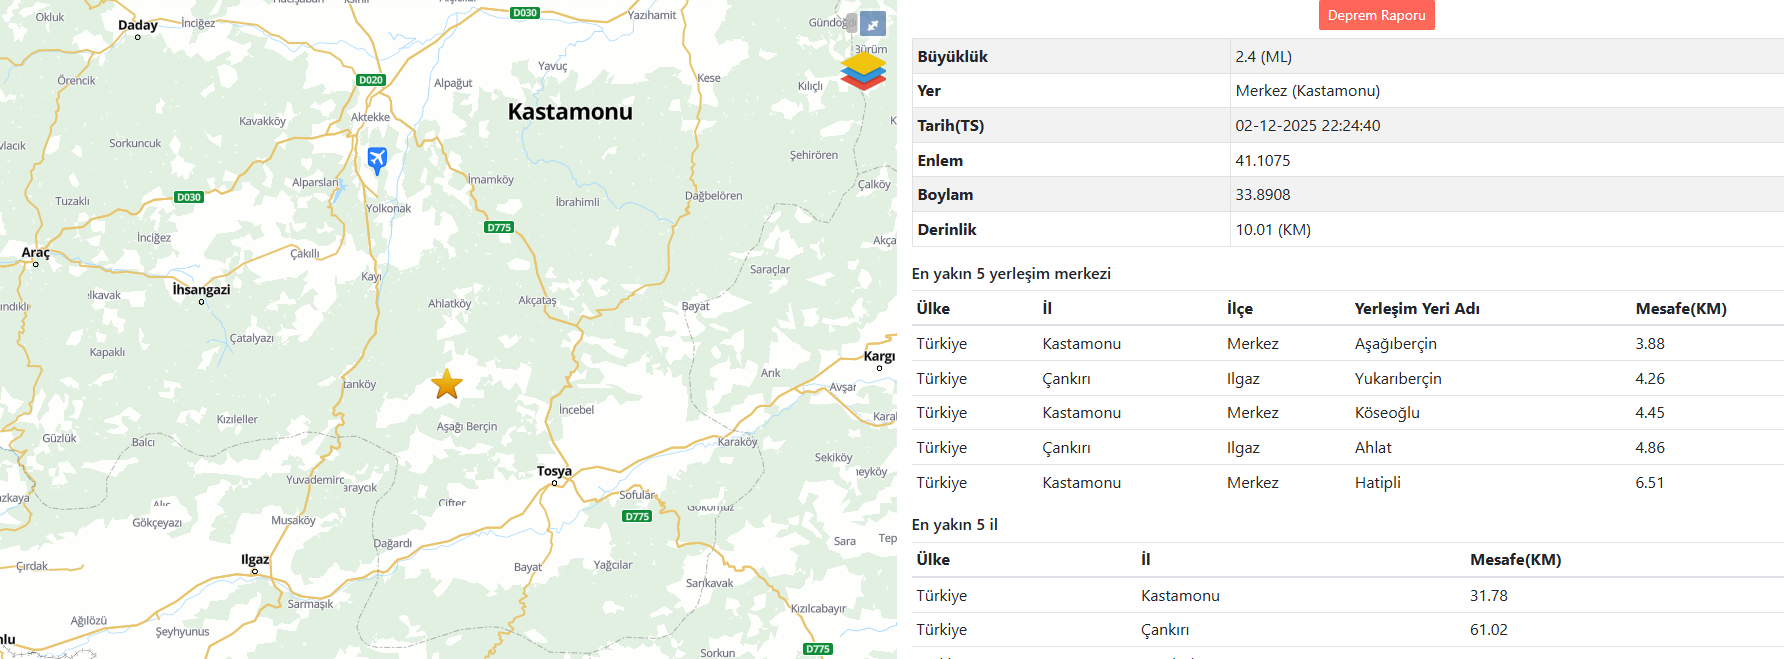Click the distance value 6.51
The height and width of the screenshot is (659, 1784).
[x=1650, y=483]
